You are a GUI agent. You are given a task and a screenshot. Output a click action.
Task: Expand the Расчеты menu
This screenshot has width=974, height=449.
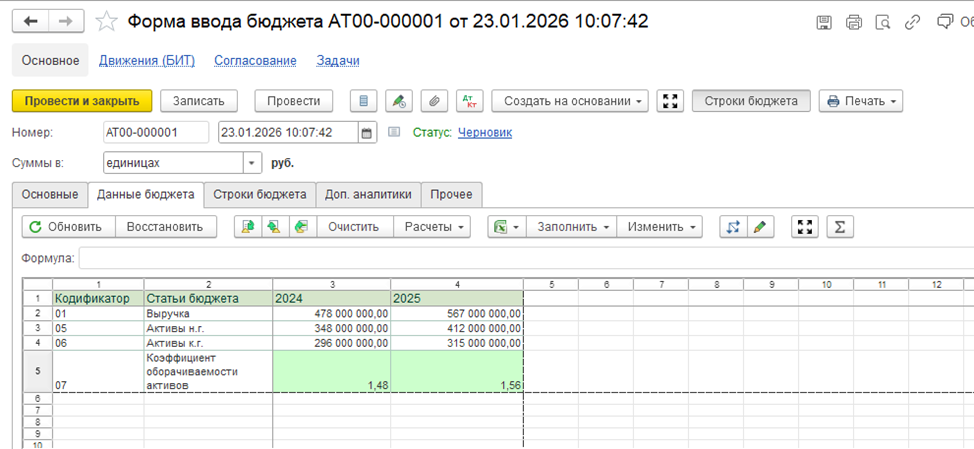(x=432, y=227)
